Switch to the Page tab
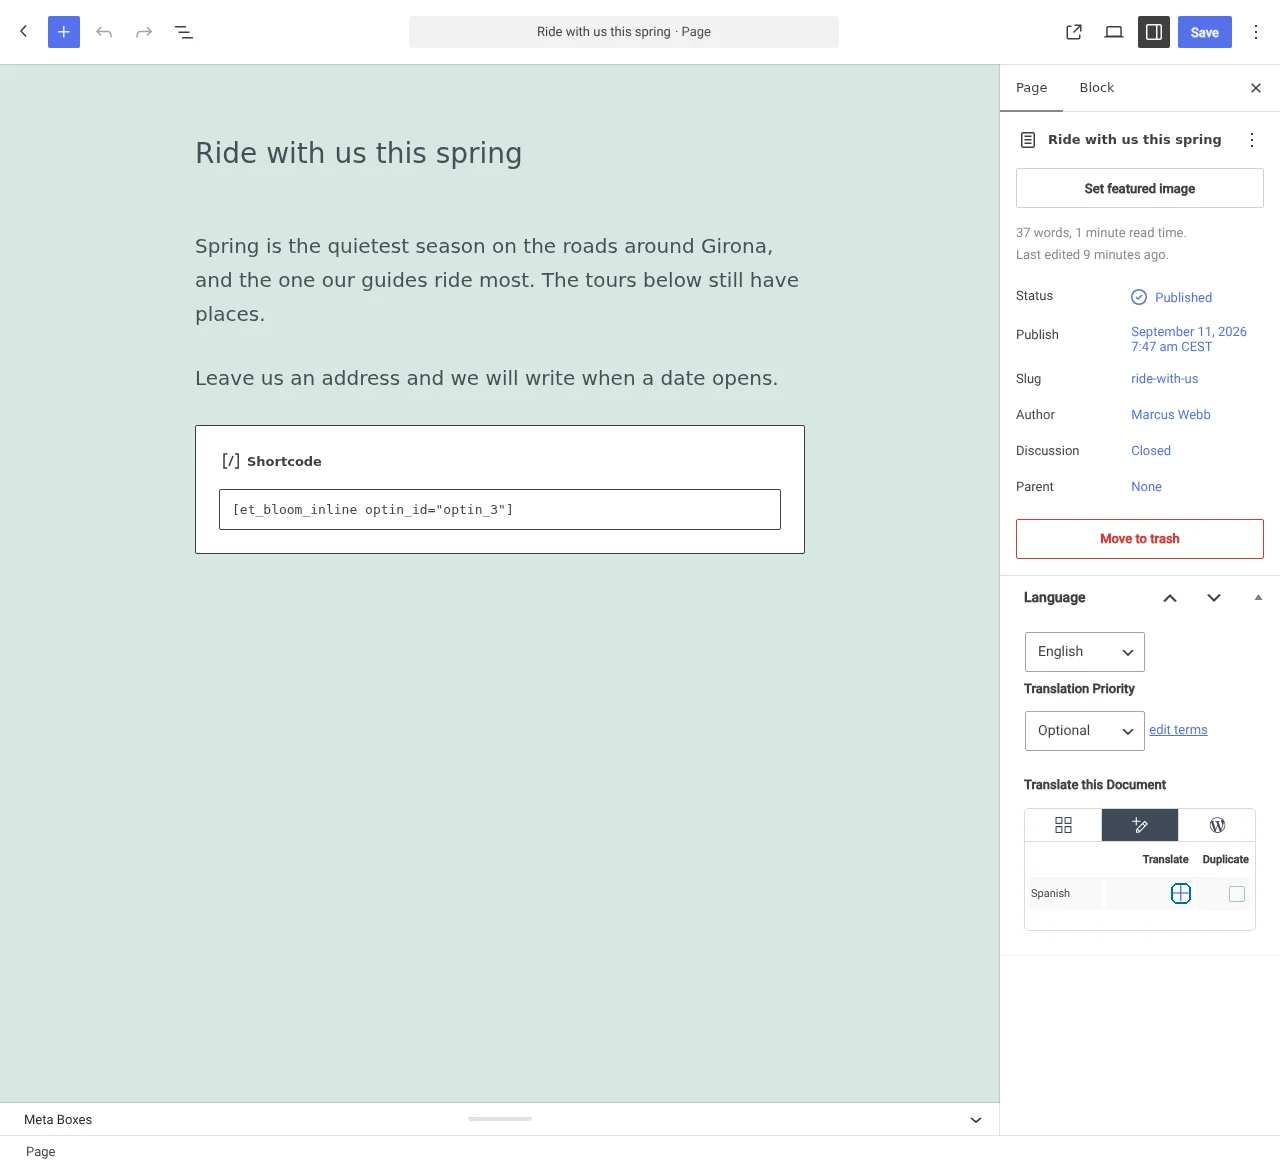Screen dimensions: 1280x1168 tap(1032, 88)
